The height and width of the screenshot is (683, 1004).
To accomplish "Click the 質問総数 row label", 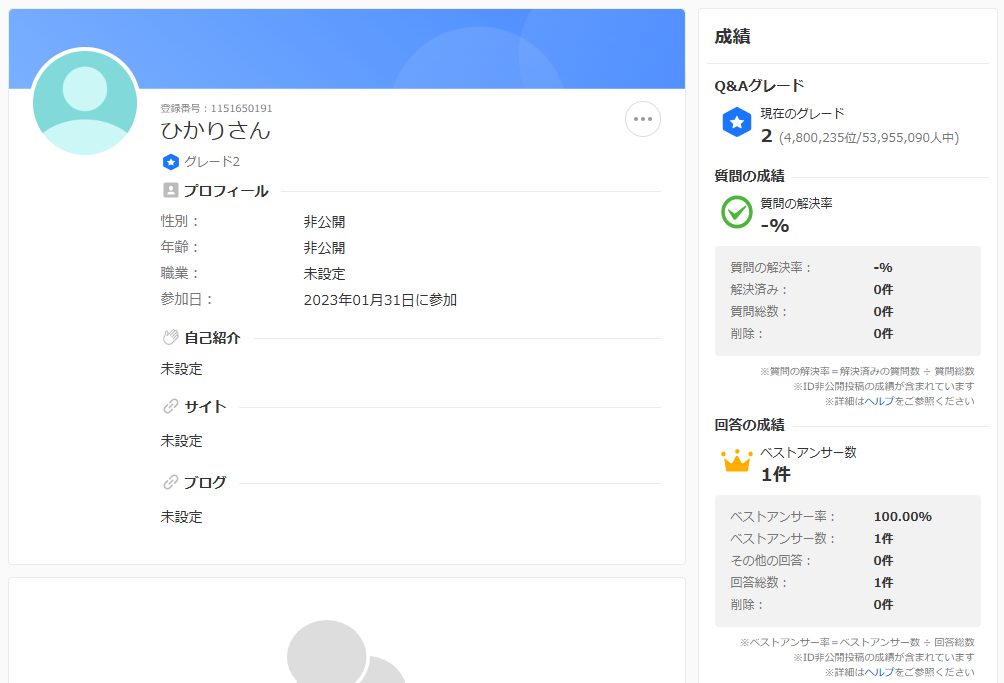I will pos(759,312).
